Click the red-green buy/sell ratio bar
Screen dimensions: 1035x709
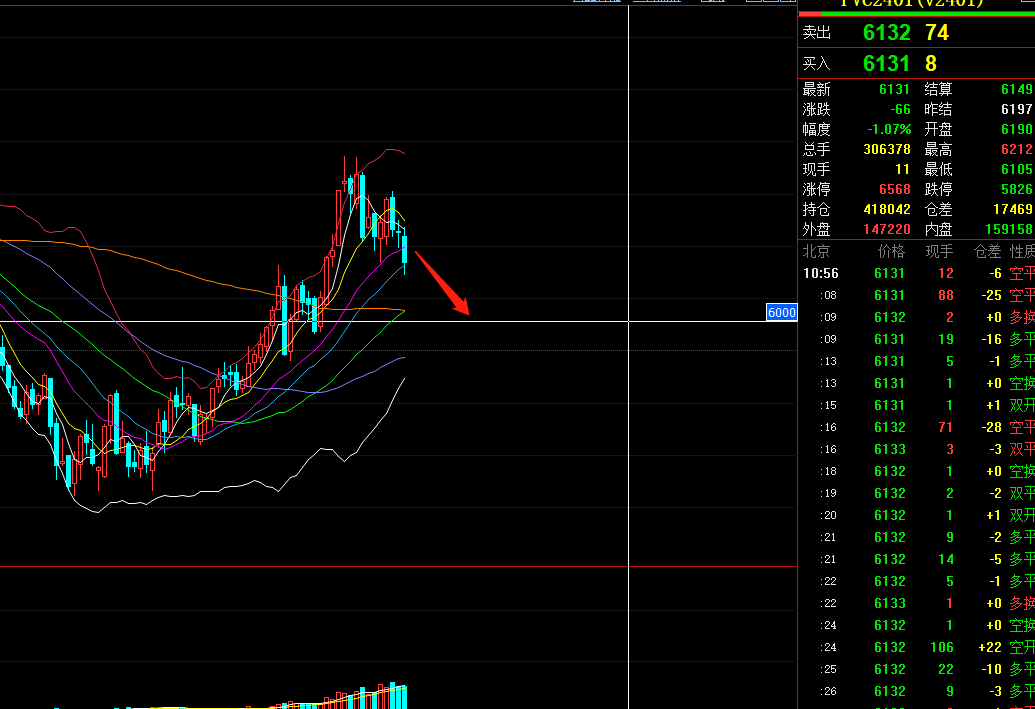click(x=915, y=14)
